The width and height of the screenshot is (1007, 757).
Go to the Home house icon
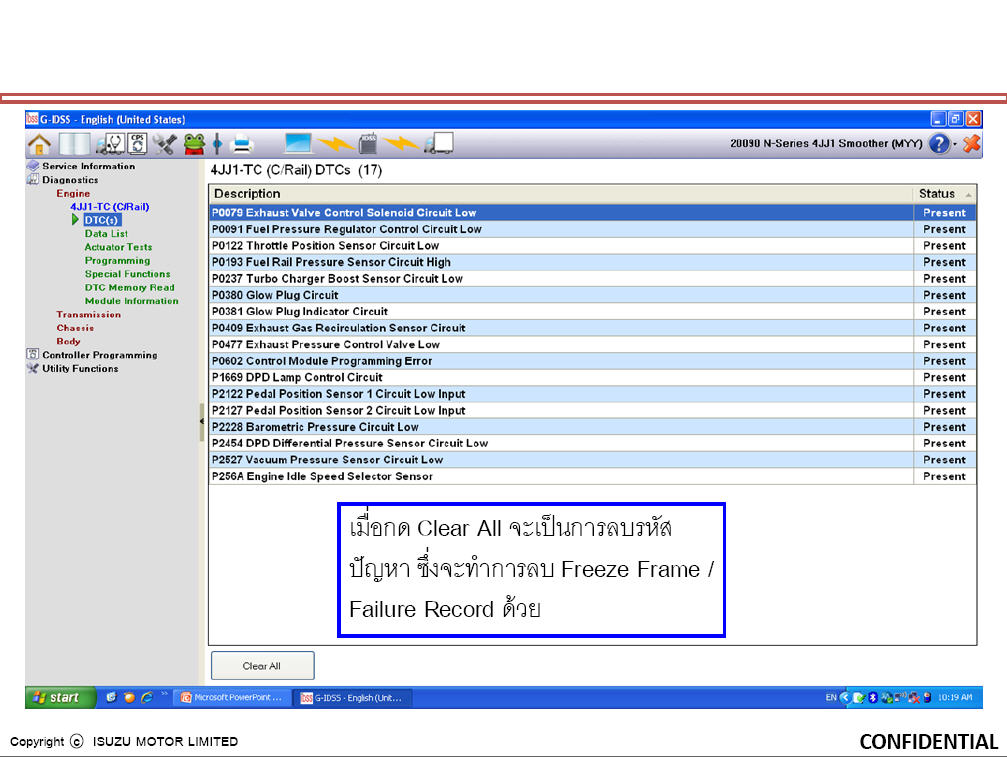click(39, 144)
